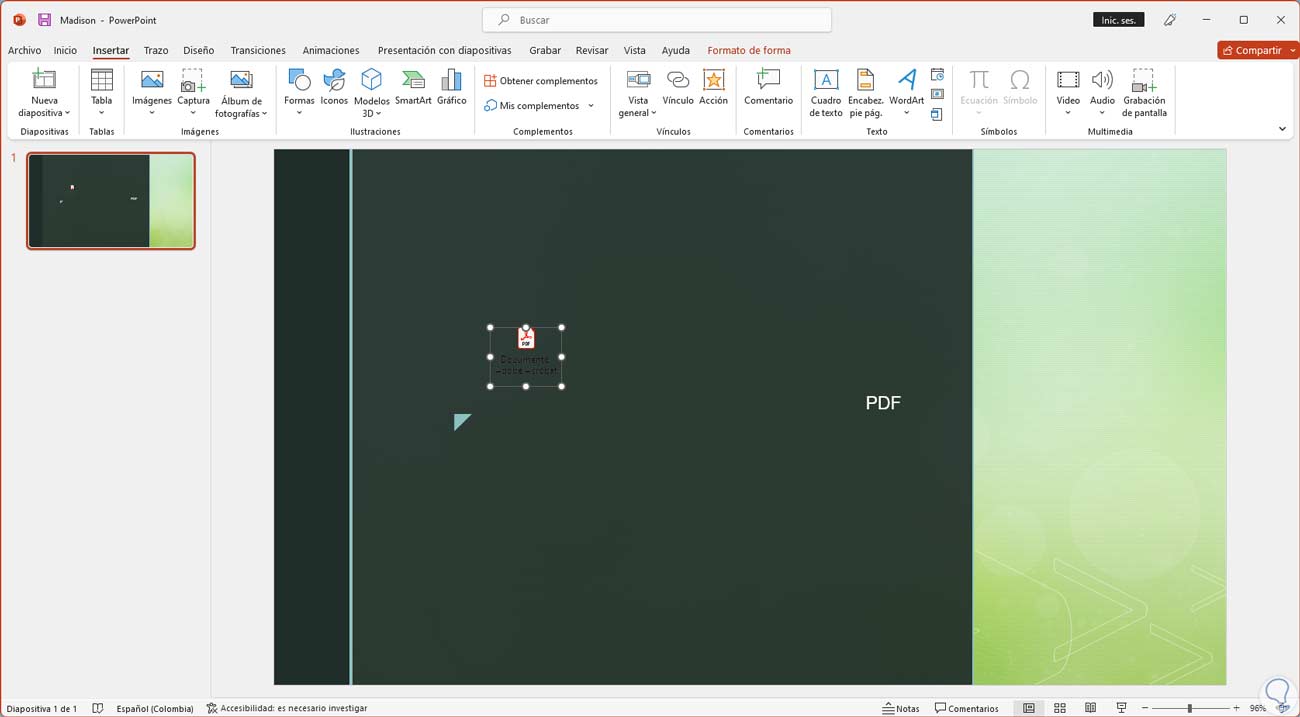The width and height of the screenshot is (1300, 717).
Task: Insert a Símbolo
Action: pyautogui.click(x=1020, y=87)
